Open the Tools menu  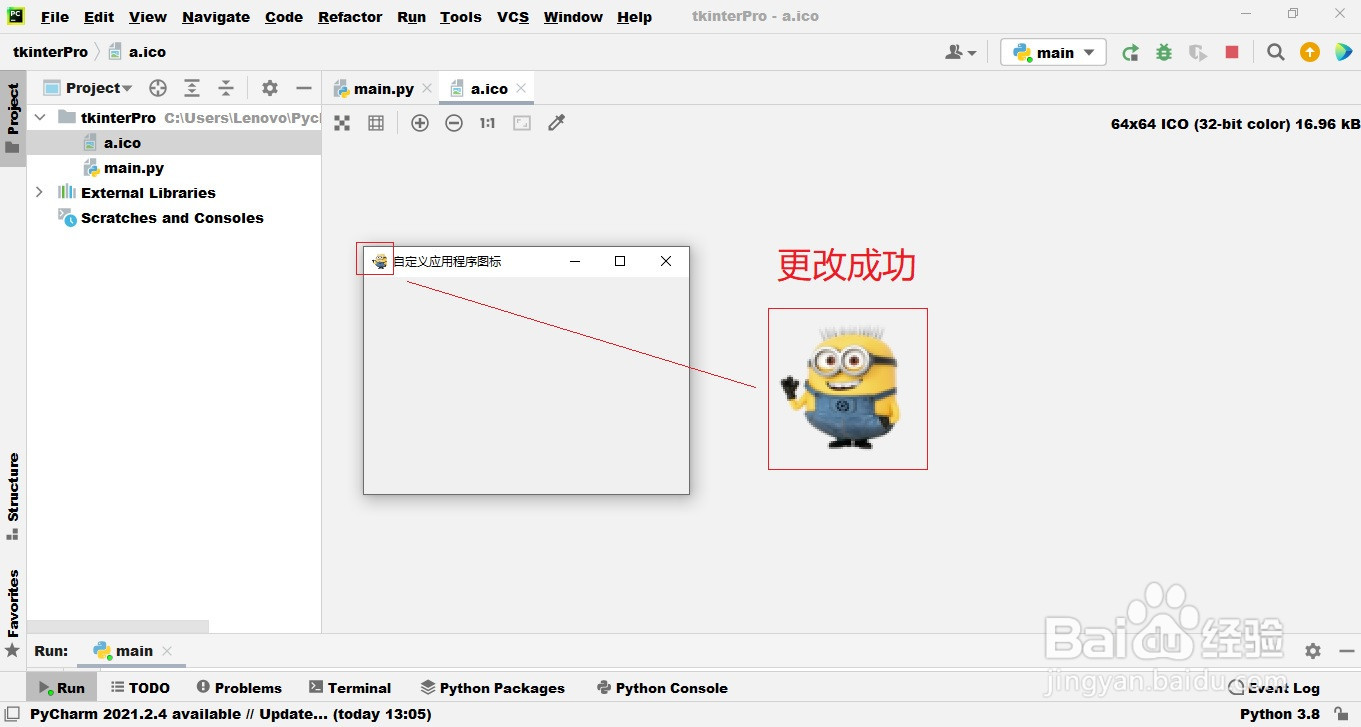(461, 17)
